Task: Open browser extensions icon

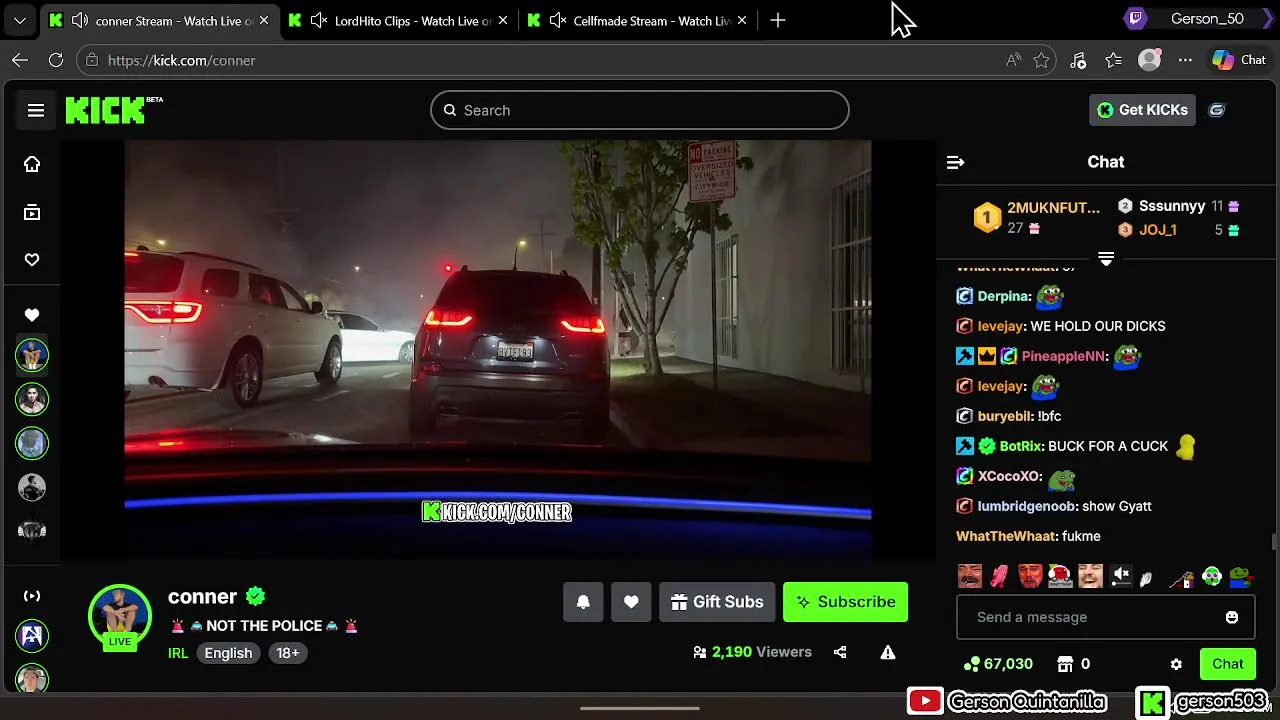Action: coord(1077,60)
